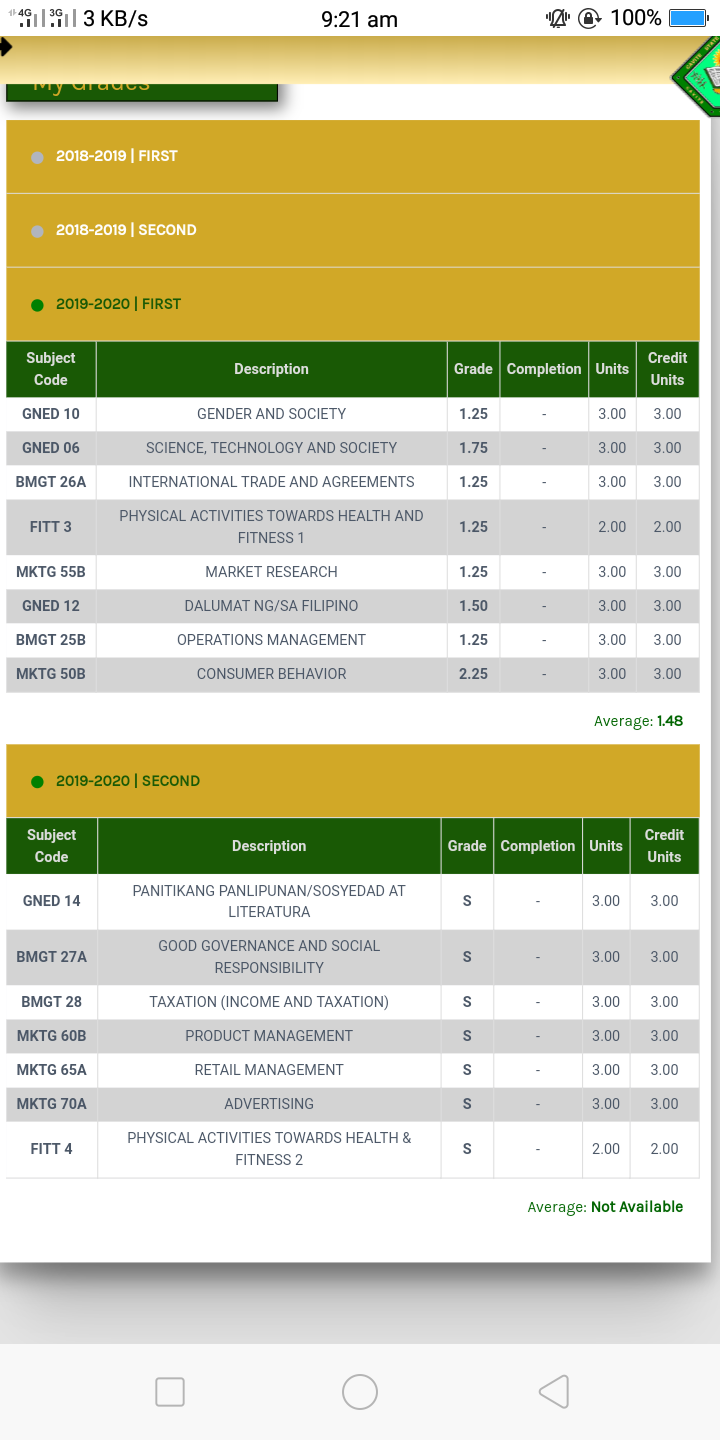Tap the MKTG 50B Consumer Behavior row

point(353,674)
